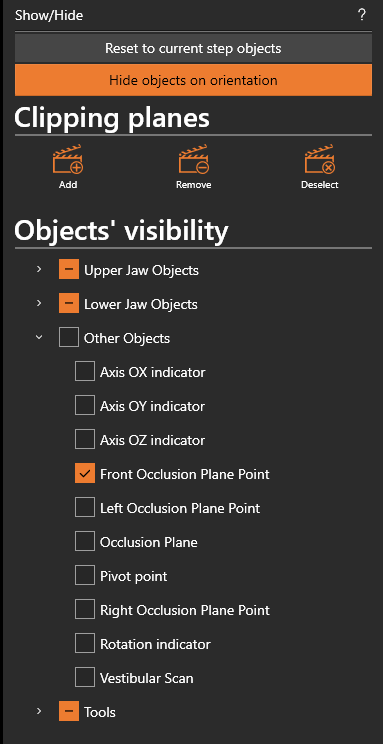
Task: Show the Vestibular Scan object
Action: (85, 678)
